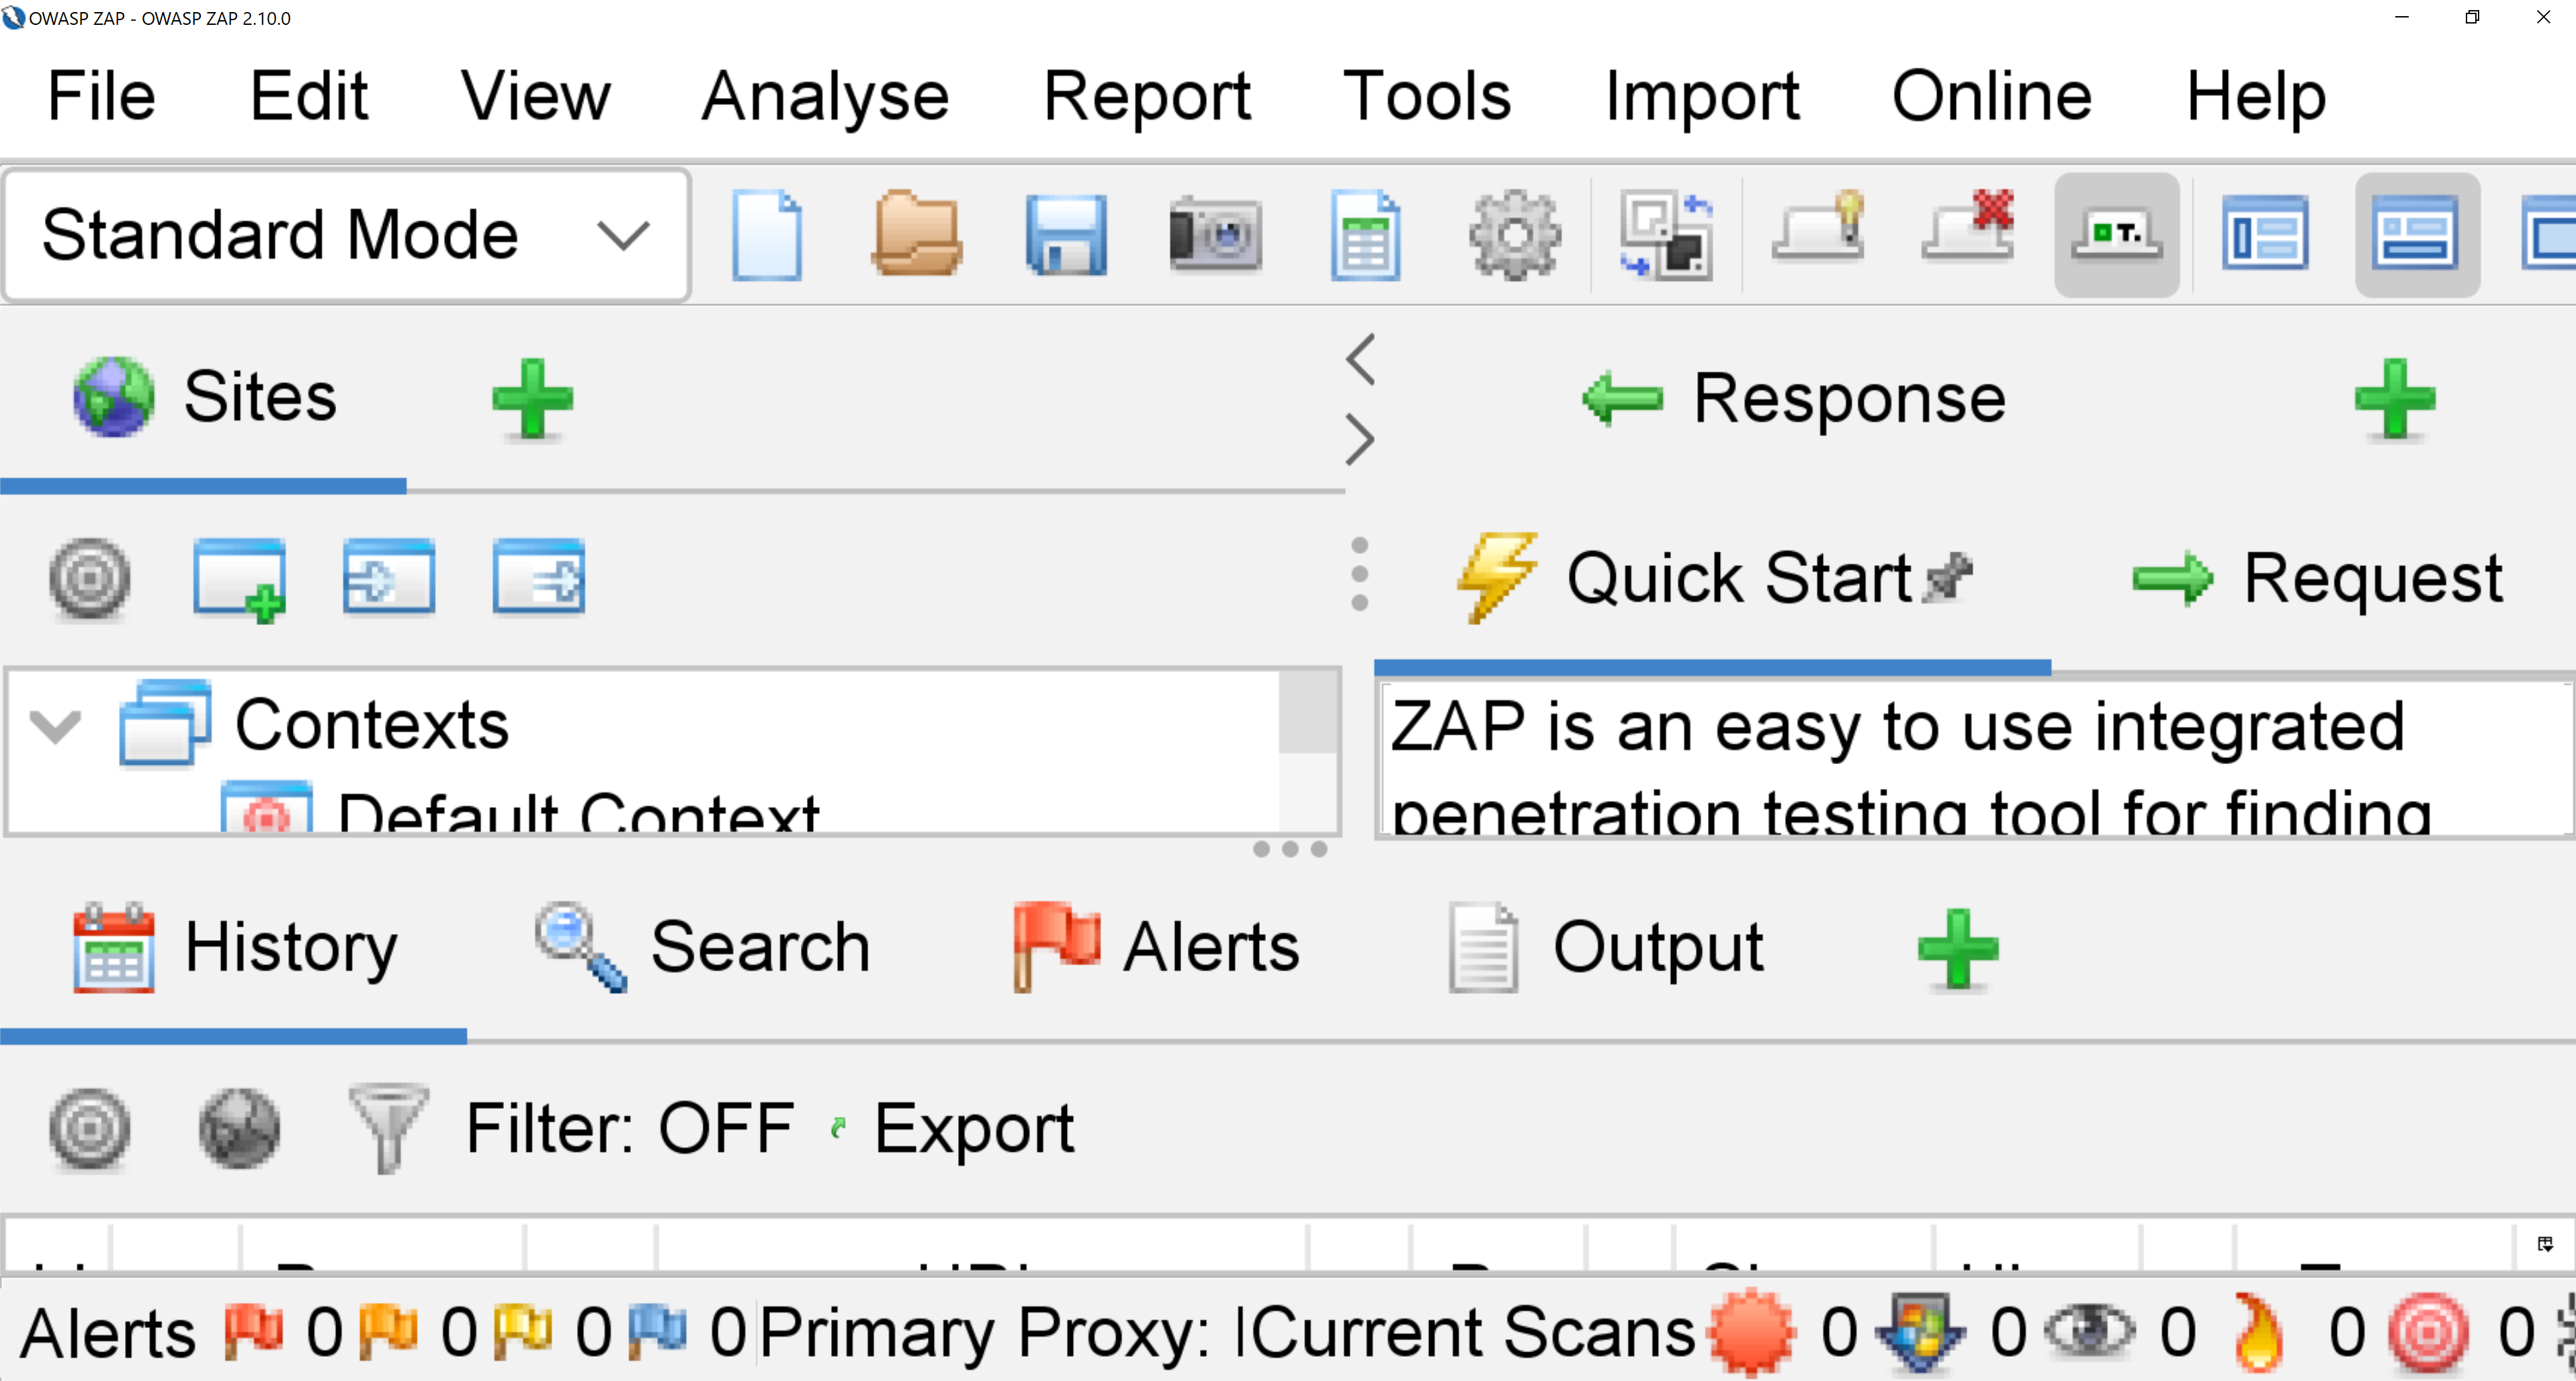The width and height of the screenshot is (2576, 1381).
Task: Toggle tab names display in toolbar
Action: click(x=2117, y=233)
